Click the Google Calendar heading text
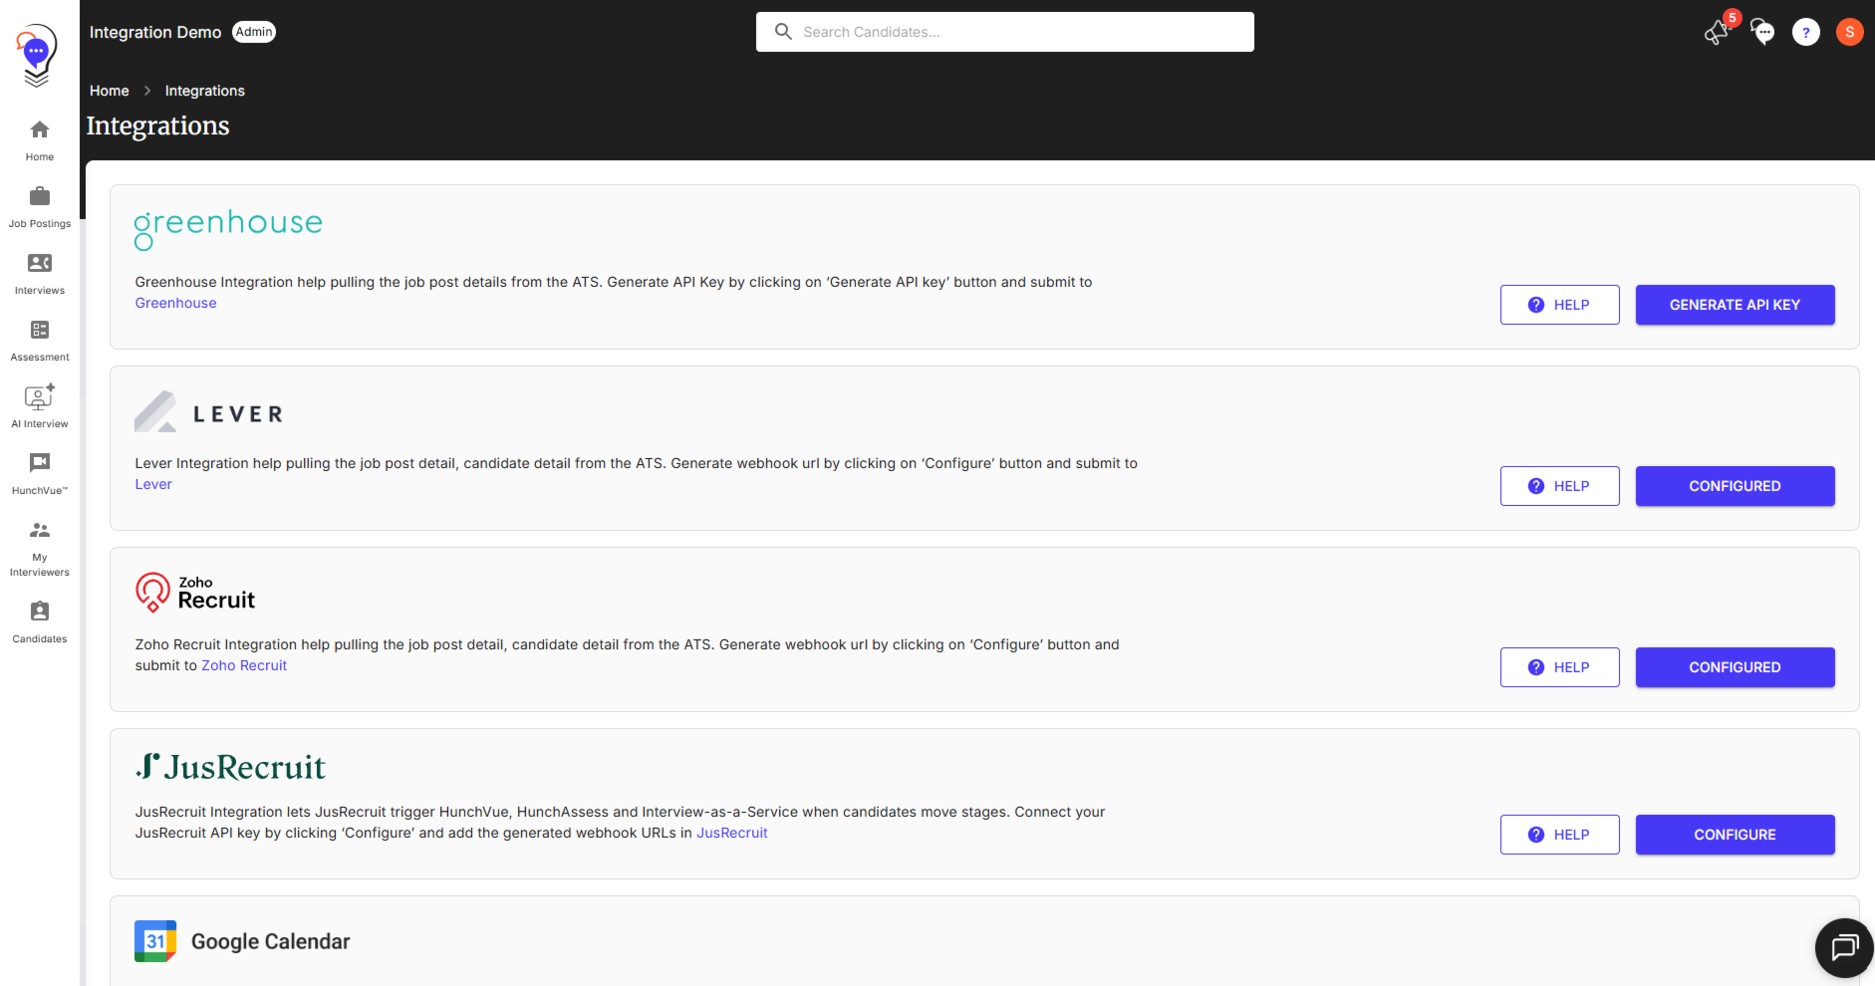This screenshot has width=1875, height=986. point(271,942)
